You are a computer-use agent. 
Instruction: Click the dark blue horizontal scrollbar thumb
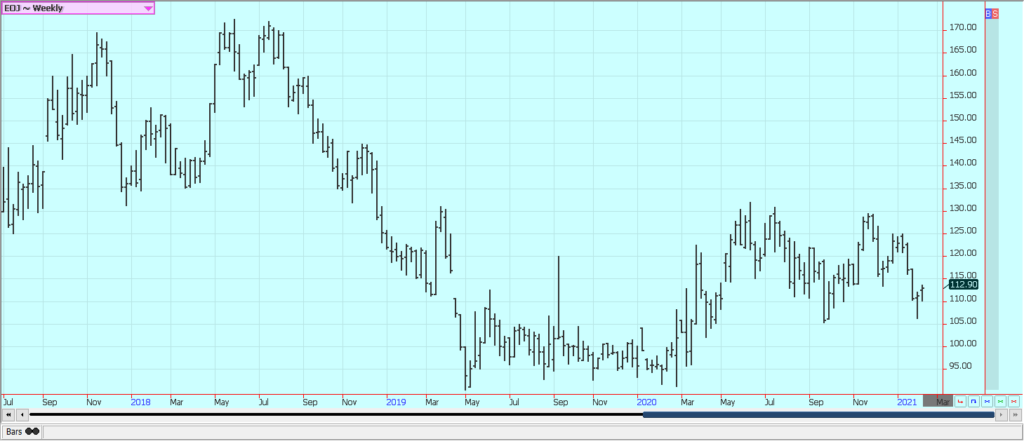click(818, 415)
